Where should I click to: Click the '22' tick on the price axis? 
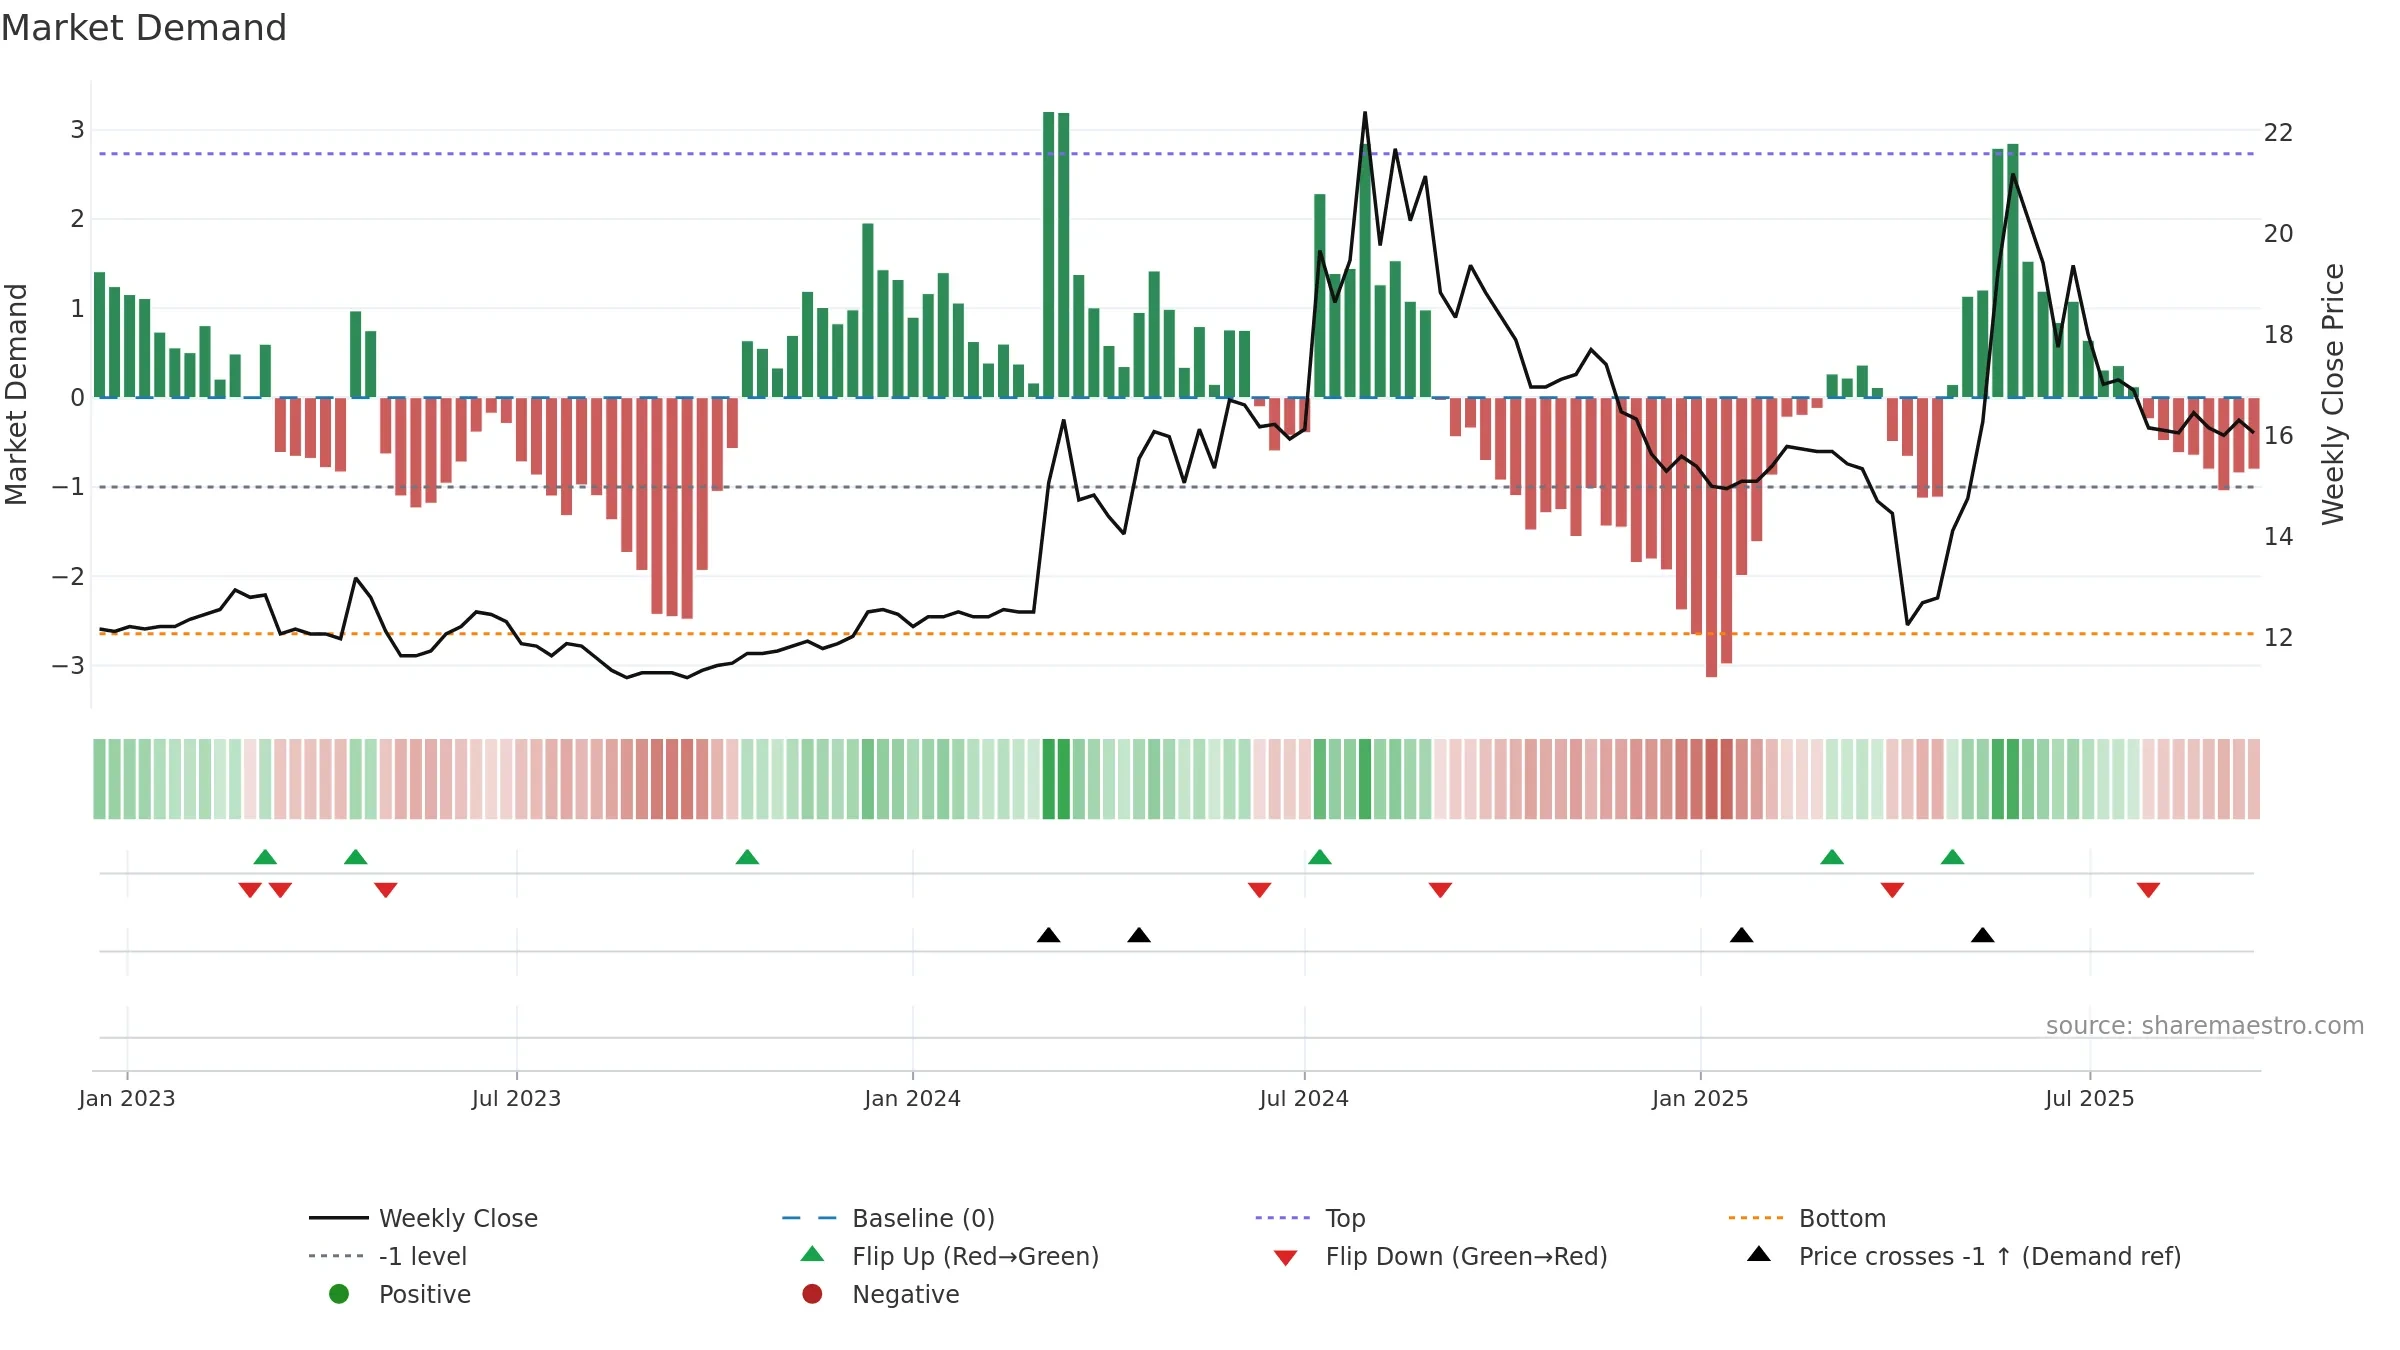pos(2279,132)
